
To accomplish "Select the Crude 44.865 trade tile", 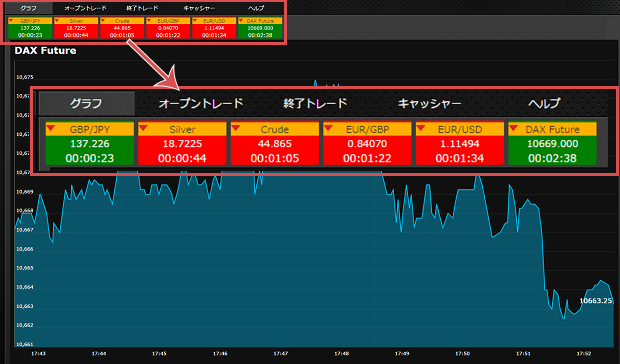I will (275, 143).
